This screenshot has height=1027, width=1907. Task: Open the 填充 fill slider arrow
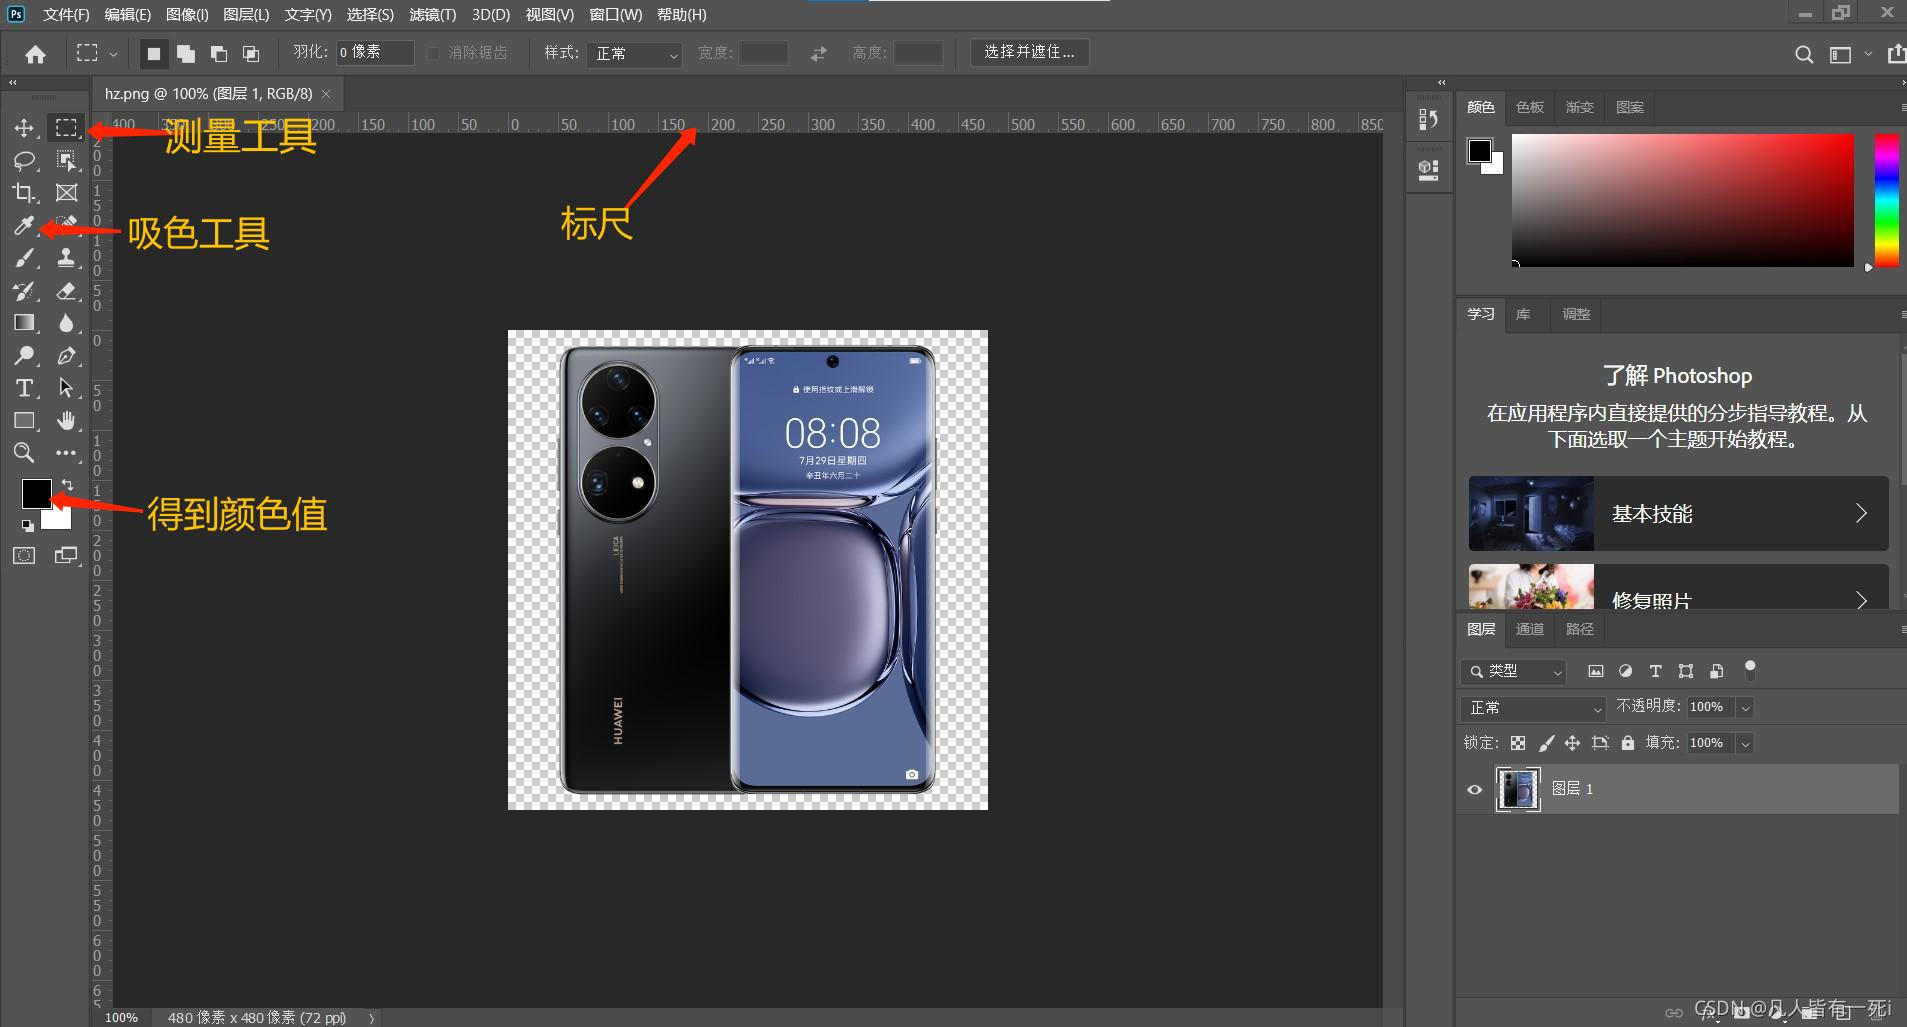pyautogui.click(x=1745, y=744)
